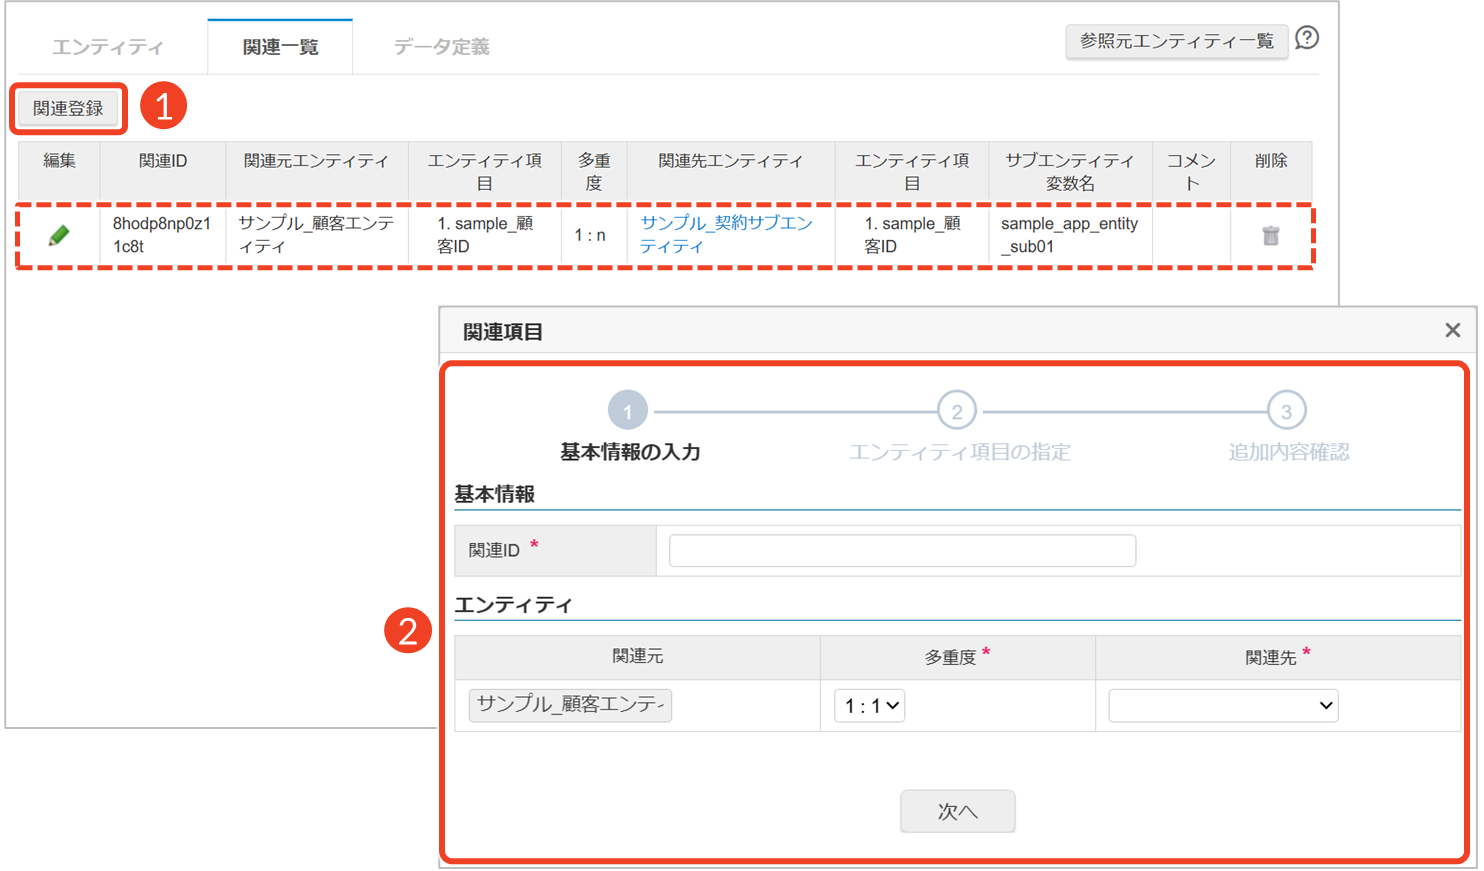The image size is (1484, 871).
Task: Switch to the エンティティ tab
Action: [x=107, y=47]
